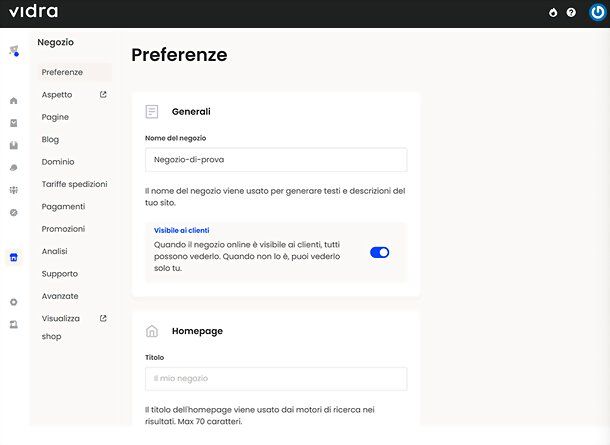Click the Visualizza shop link
The image size is (610, 445).
61,327
